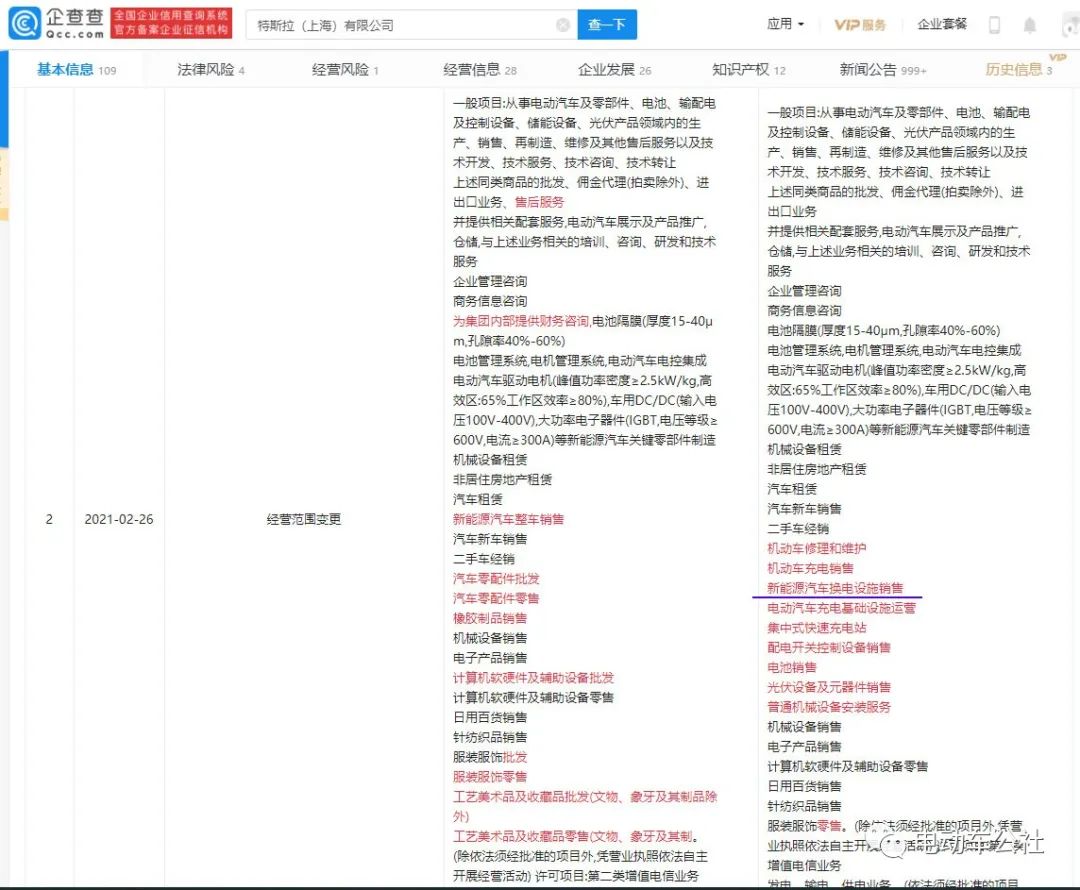Screen dimensions: 1080x890
Task: Click the 企查查 logo icon
Action: coord(24,24)
